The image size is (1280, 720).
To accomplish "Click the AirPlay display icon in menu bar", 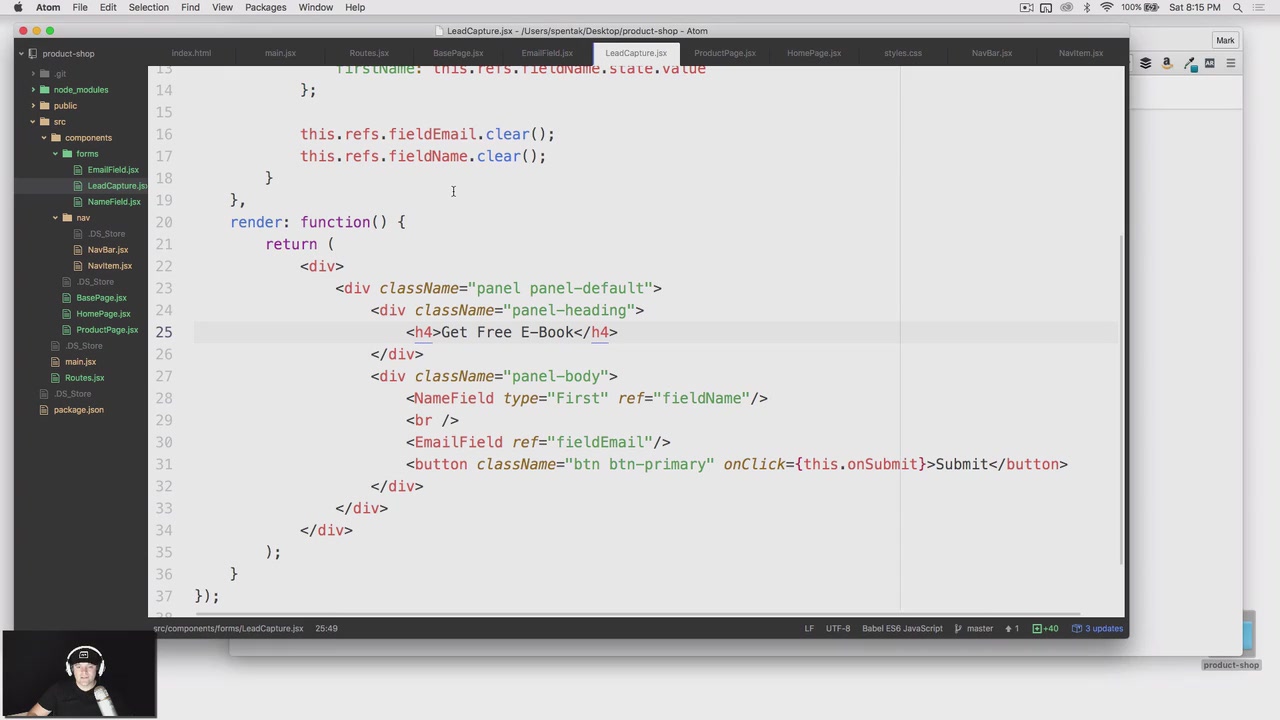I will click(x=1046, y=7).
